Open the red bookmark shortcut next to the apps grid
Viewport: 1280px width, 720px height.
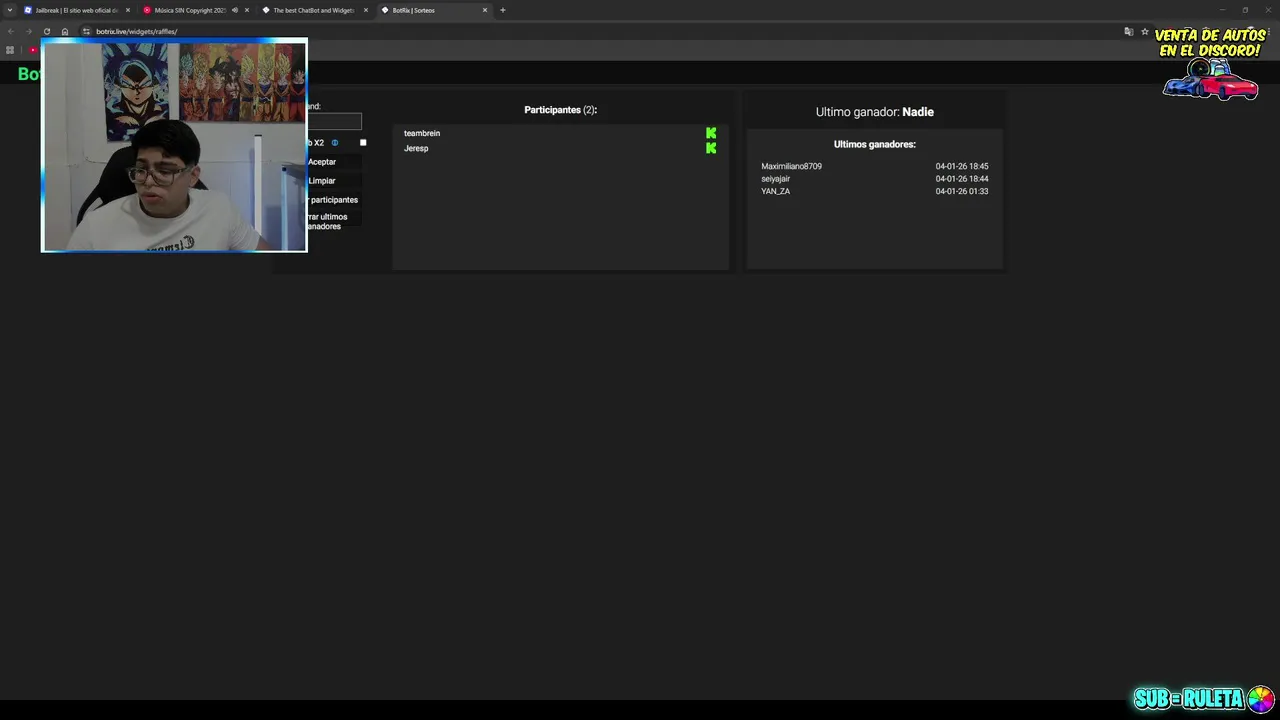coord(32,50)
